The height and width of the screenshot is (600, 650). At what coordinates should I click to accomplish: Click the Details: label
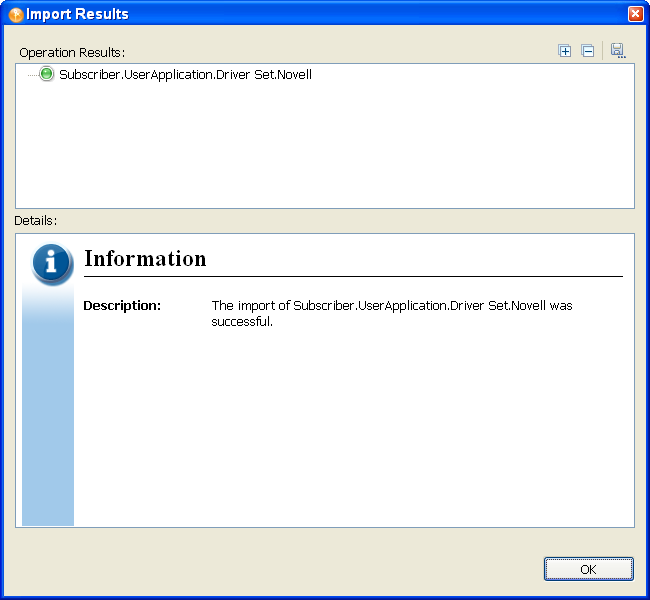point(36,220)
